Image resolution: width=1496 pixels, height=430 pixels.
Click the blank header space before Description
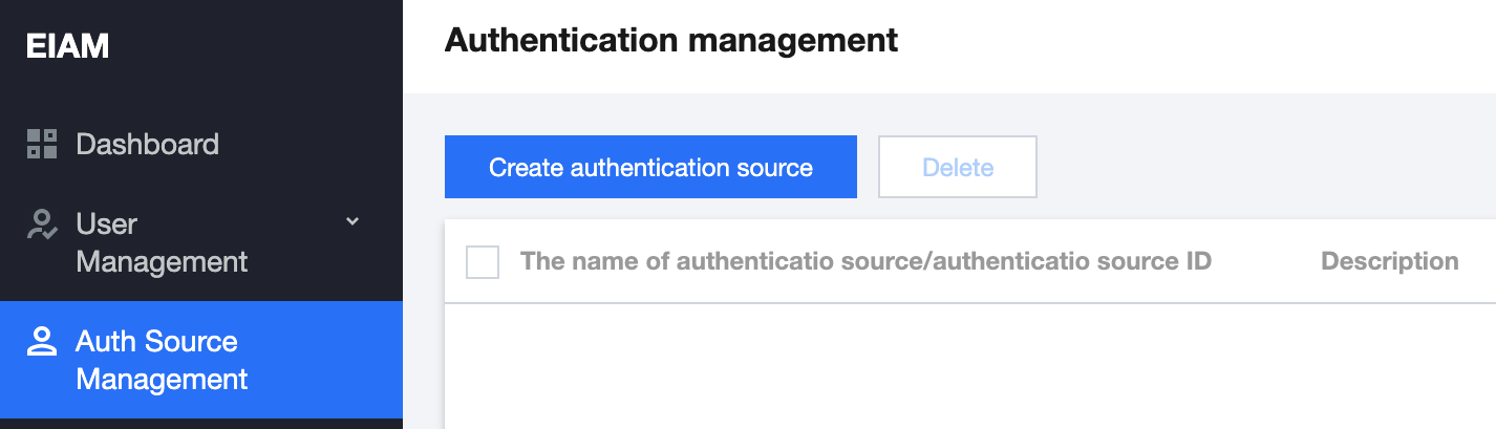(1266, 262)
